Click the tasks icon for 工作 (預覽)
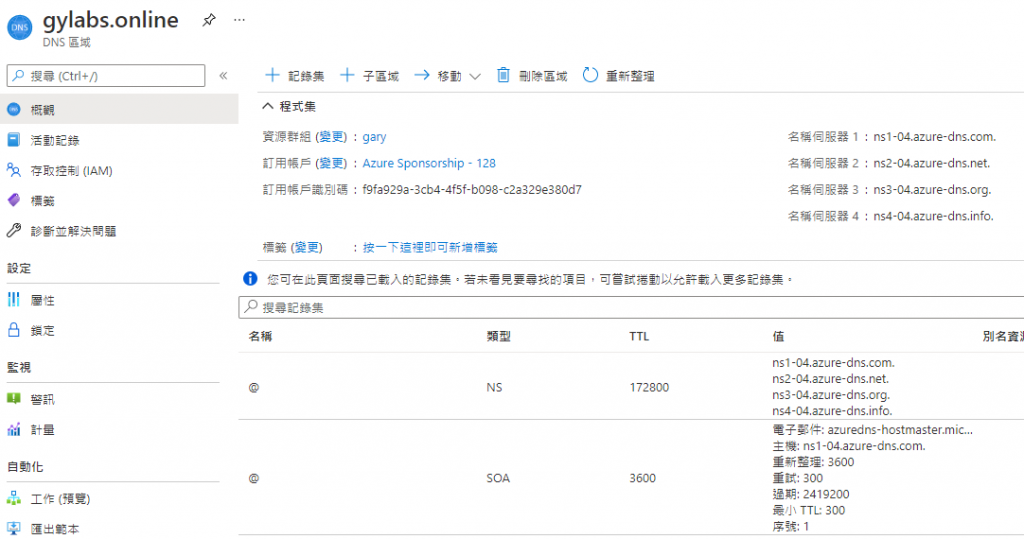 click(x=14, y=498)
